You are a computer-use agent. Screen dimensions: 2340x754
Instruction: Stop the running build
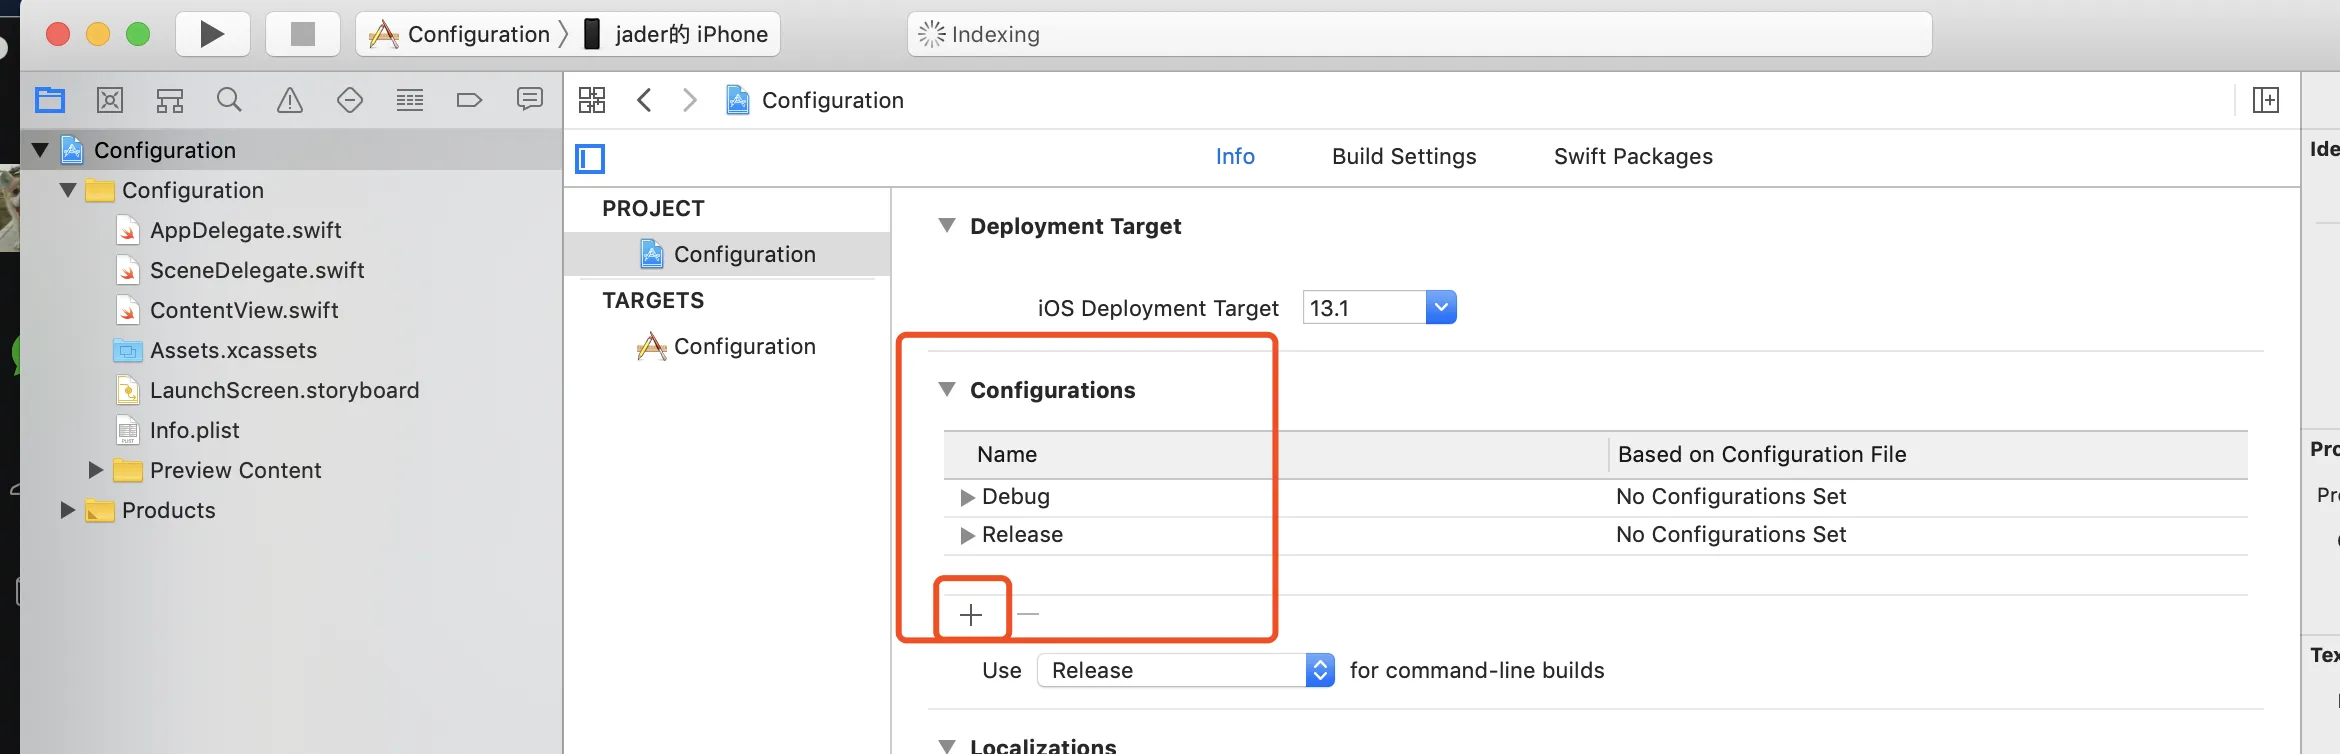click(302, 34)
